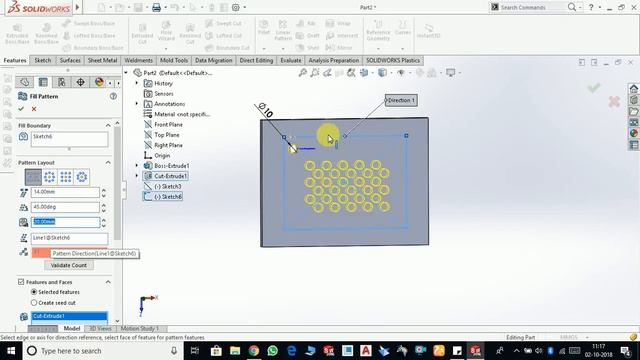Open the SOLIDWORKS Plastics tab
640x360 pixels.
393,60
